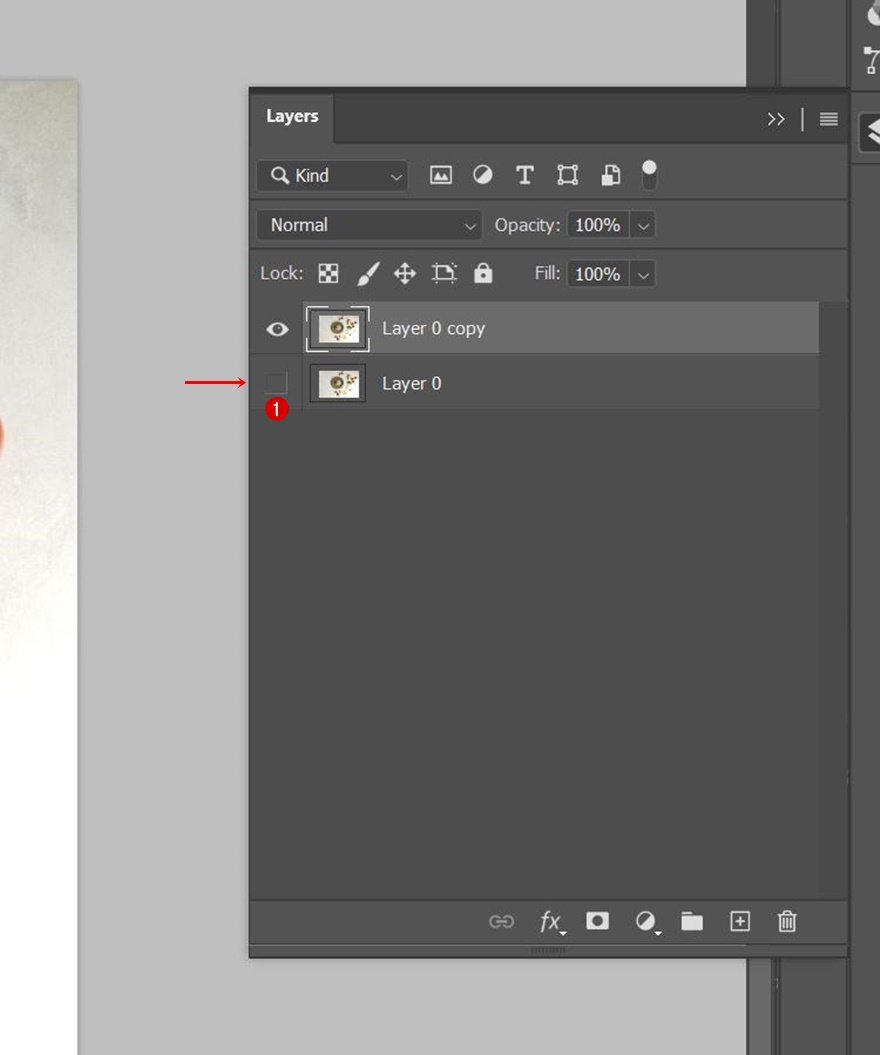This screenshot has width=880, height=1055.
Task: Filter layers by type layer icon
Action: 525,176
